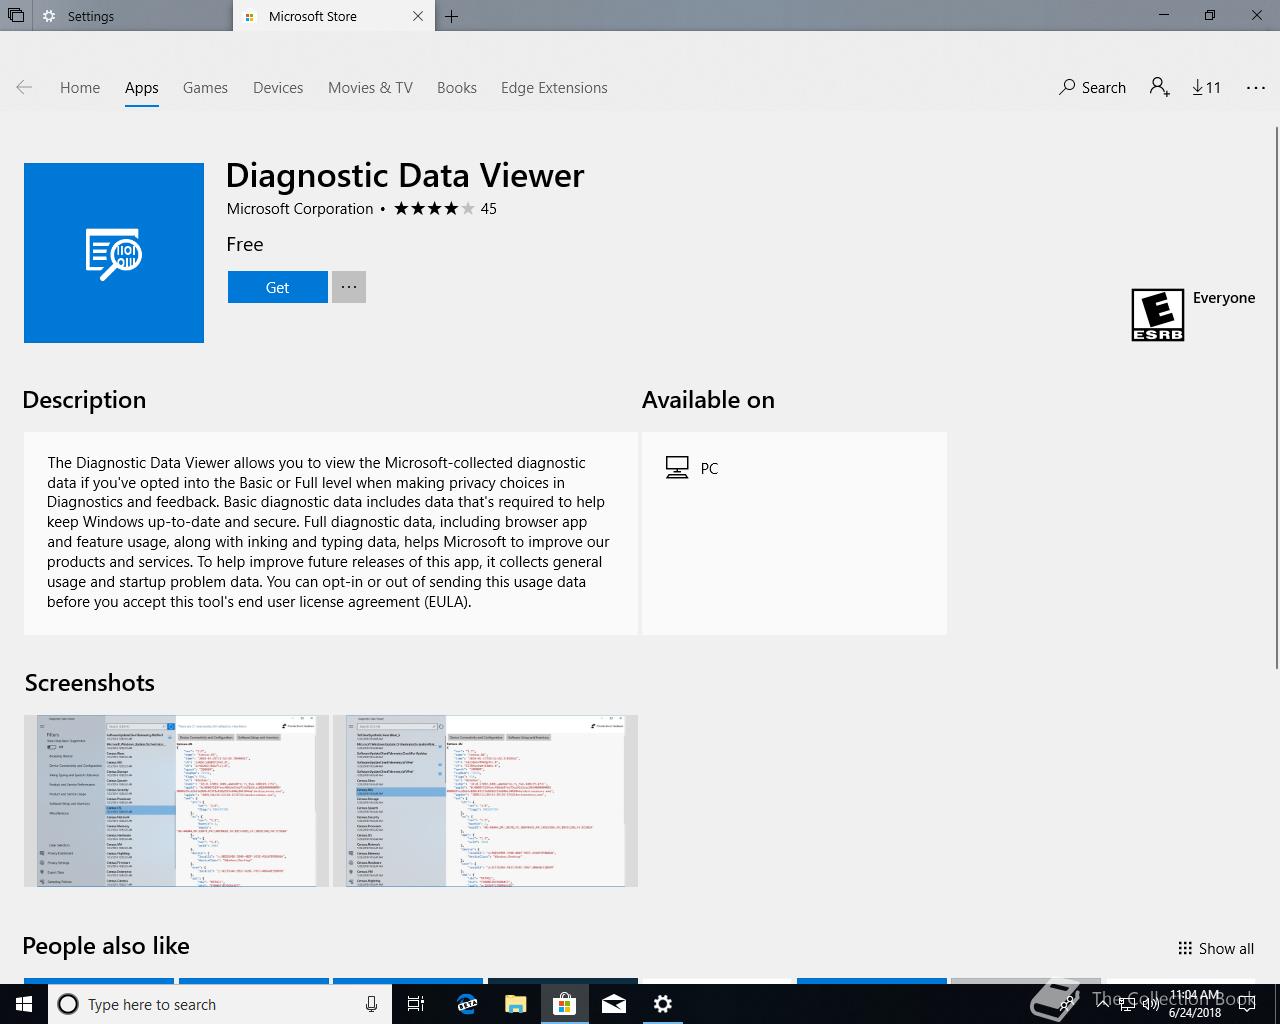The height and width of the screenshot is (1024, 1280).
Task: Open the Home section
Action: [80, 88]
